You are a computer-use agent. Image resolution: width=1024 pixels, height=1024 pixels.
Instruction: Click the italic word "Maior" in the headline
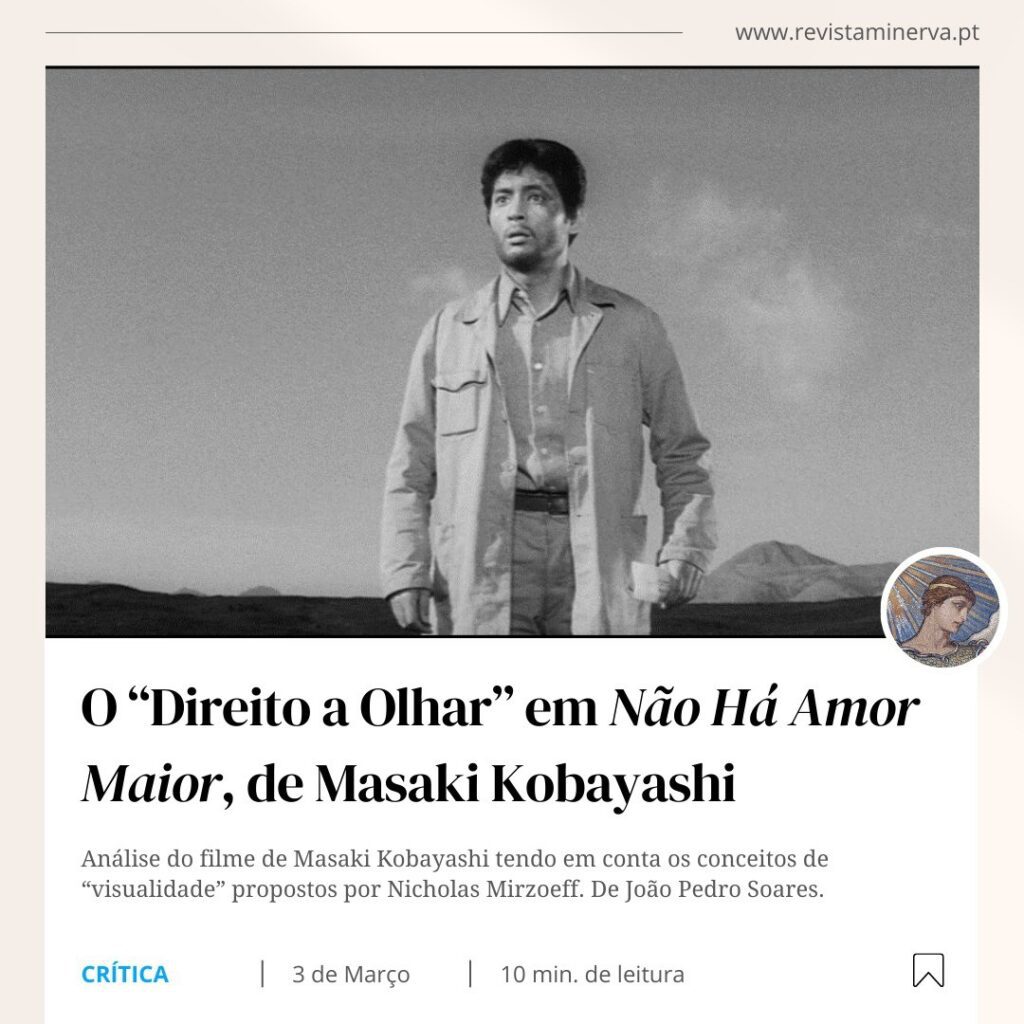click(152, 783)
